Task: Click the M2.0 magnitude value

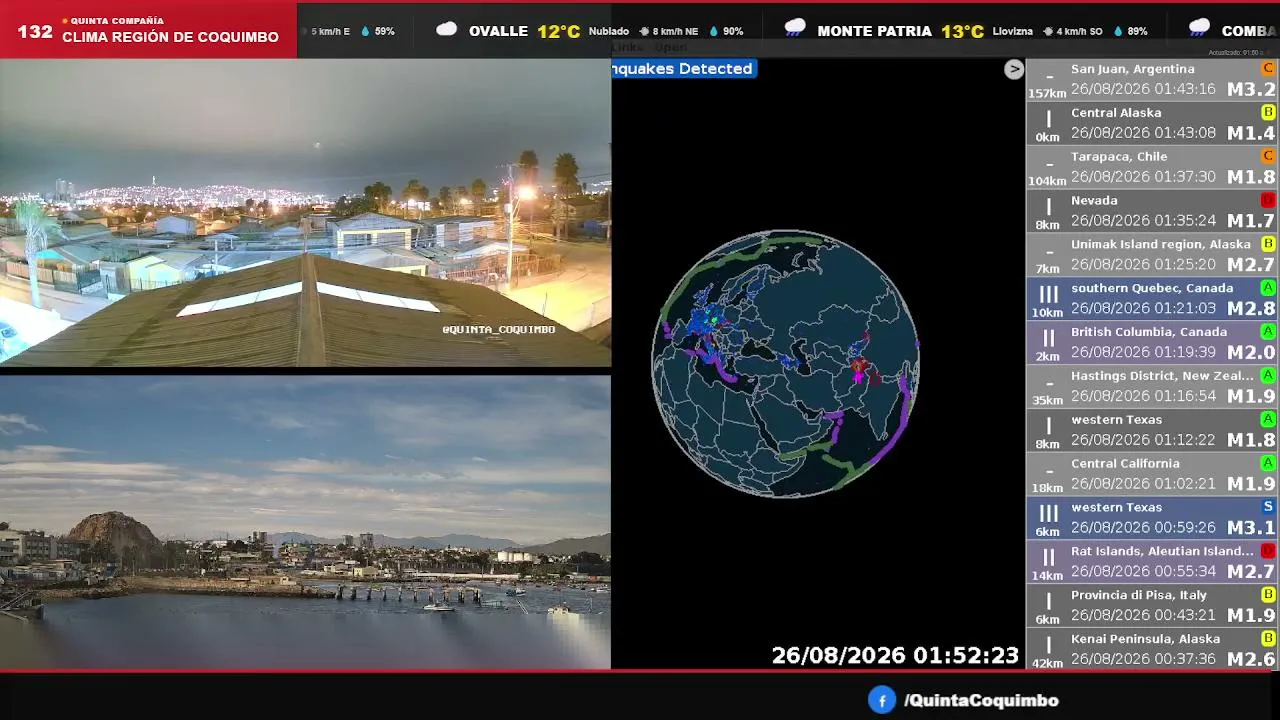Action: point(1251,353)
